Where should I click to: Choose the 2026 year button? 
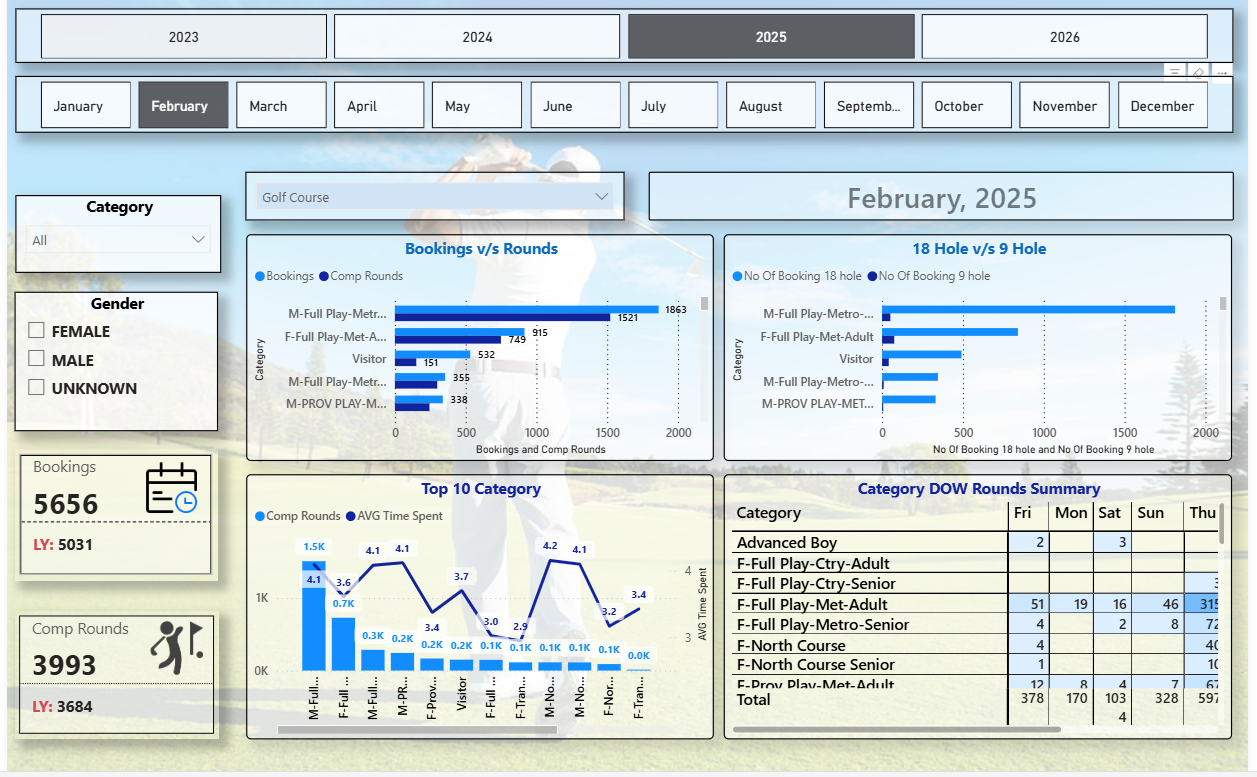point(1064,37)
